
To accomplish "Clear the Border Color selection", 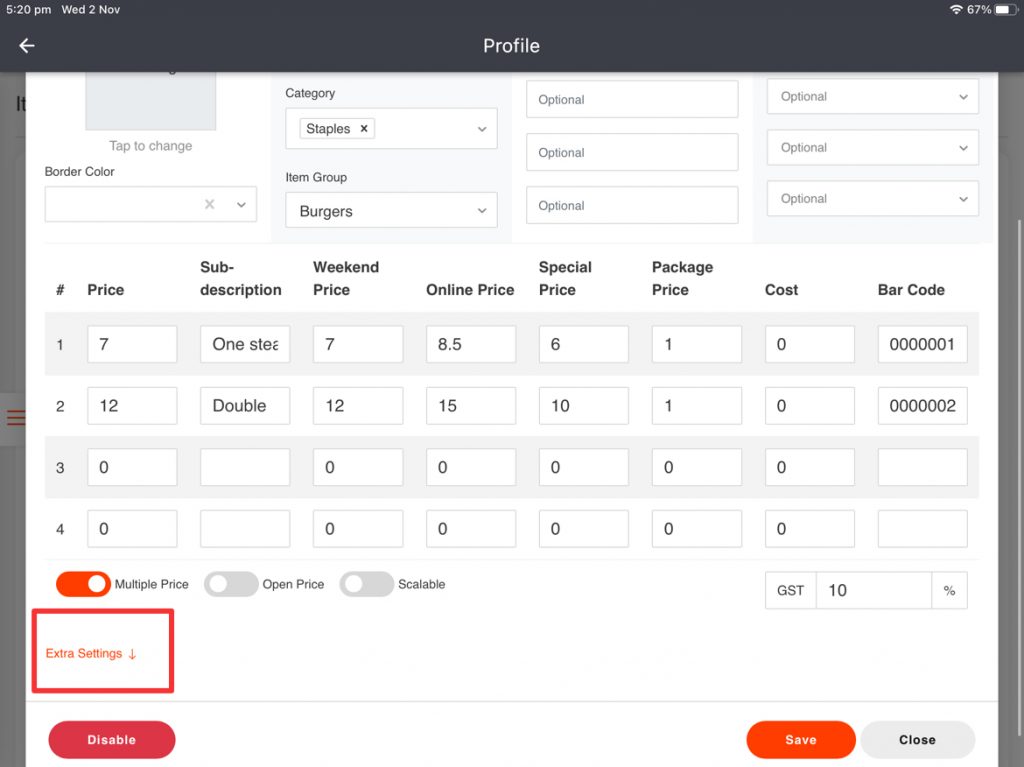I will click(210, 204).
